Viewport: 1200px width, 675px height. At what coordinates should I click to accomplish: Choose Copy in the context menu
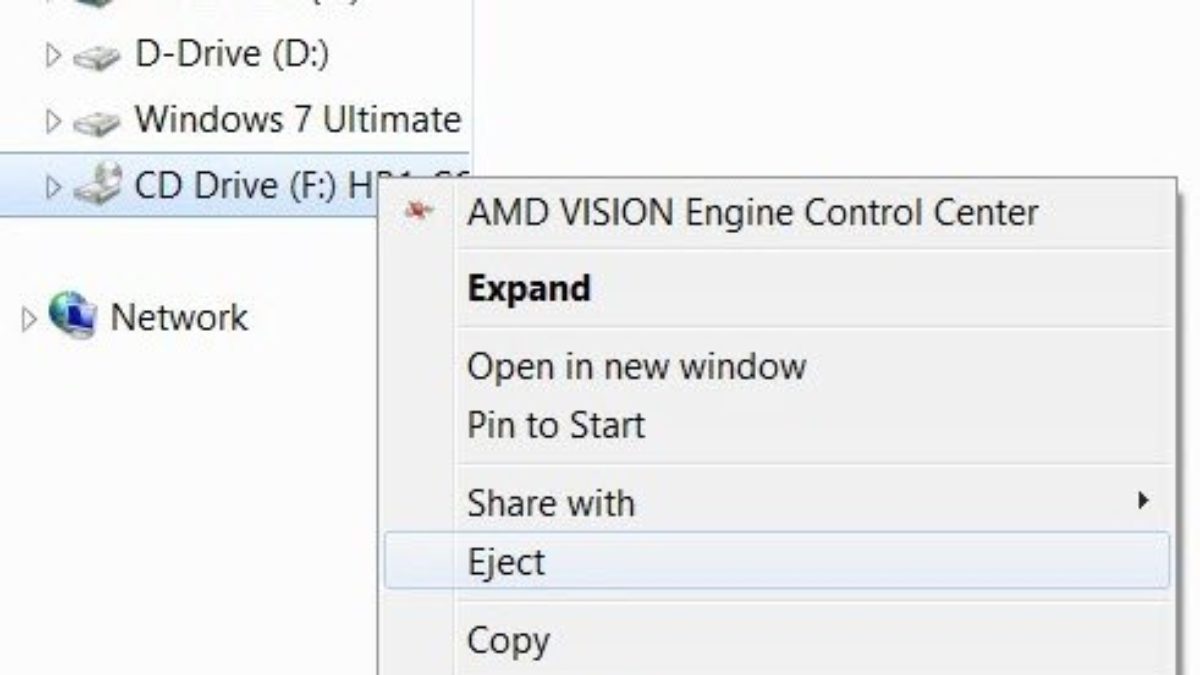click(508, 640)
